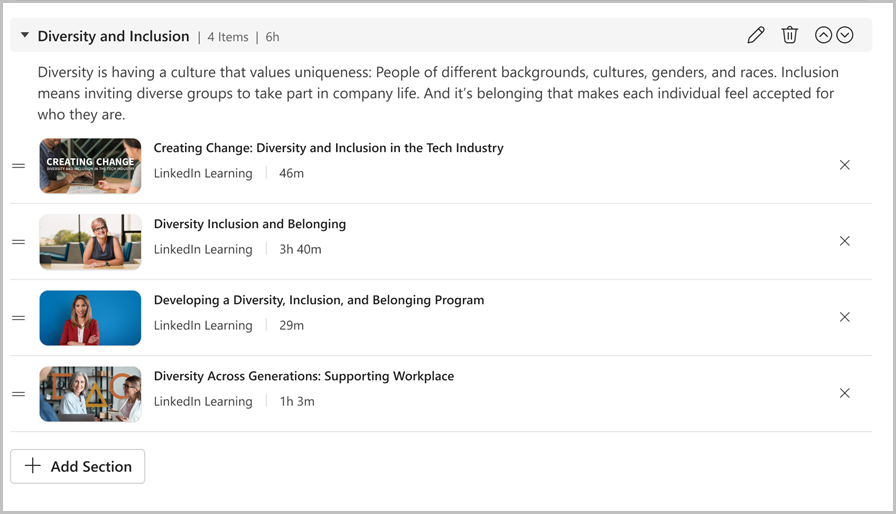
Task: Grab drag handle for Creating Change course
Action: click(x=19, y=166)
